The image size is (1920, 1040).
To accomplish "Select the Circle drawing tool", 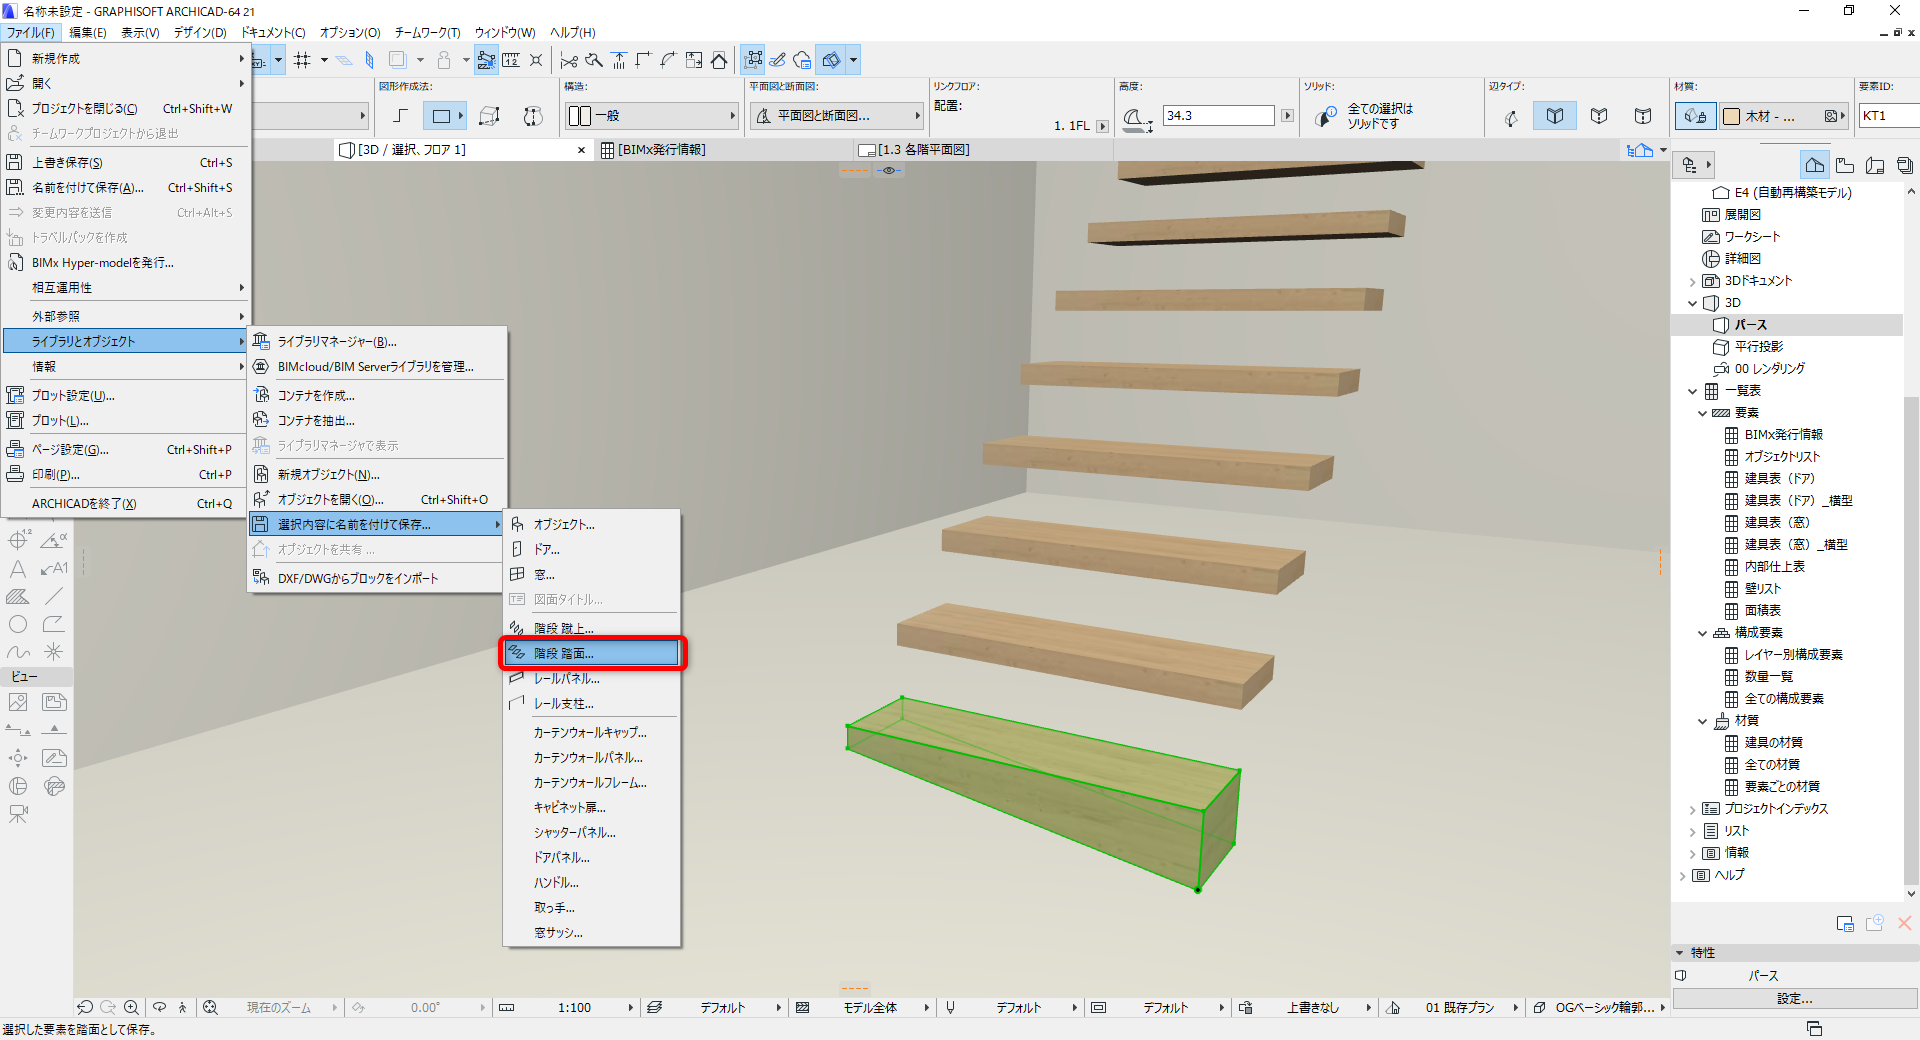I will 18,624.
